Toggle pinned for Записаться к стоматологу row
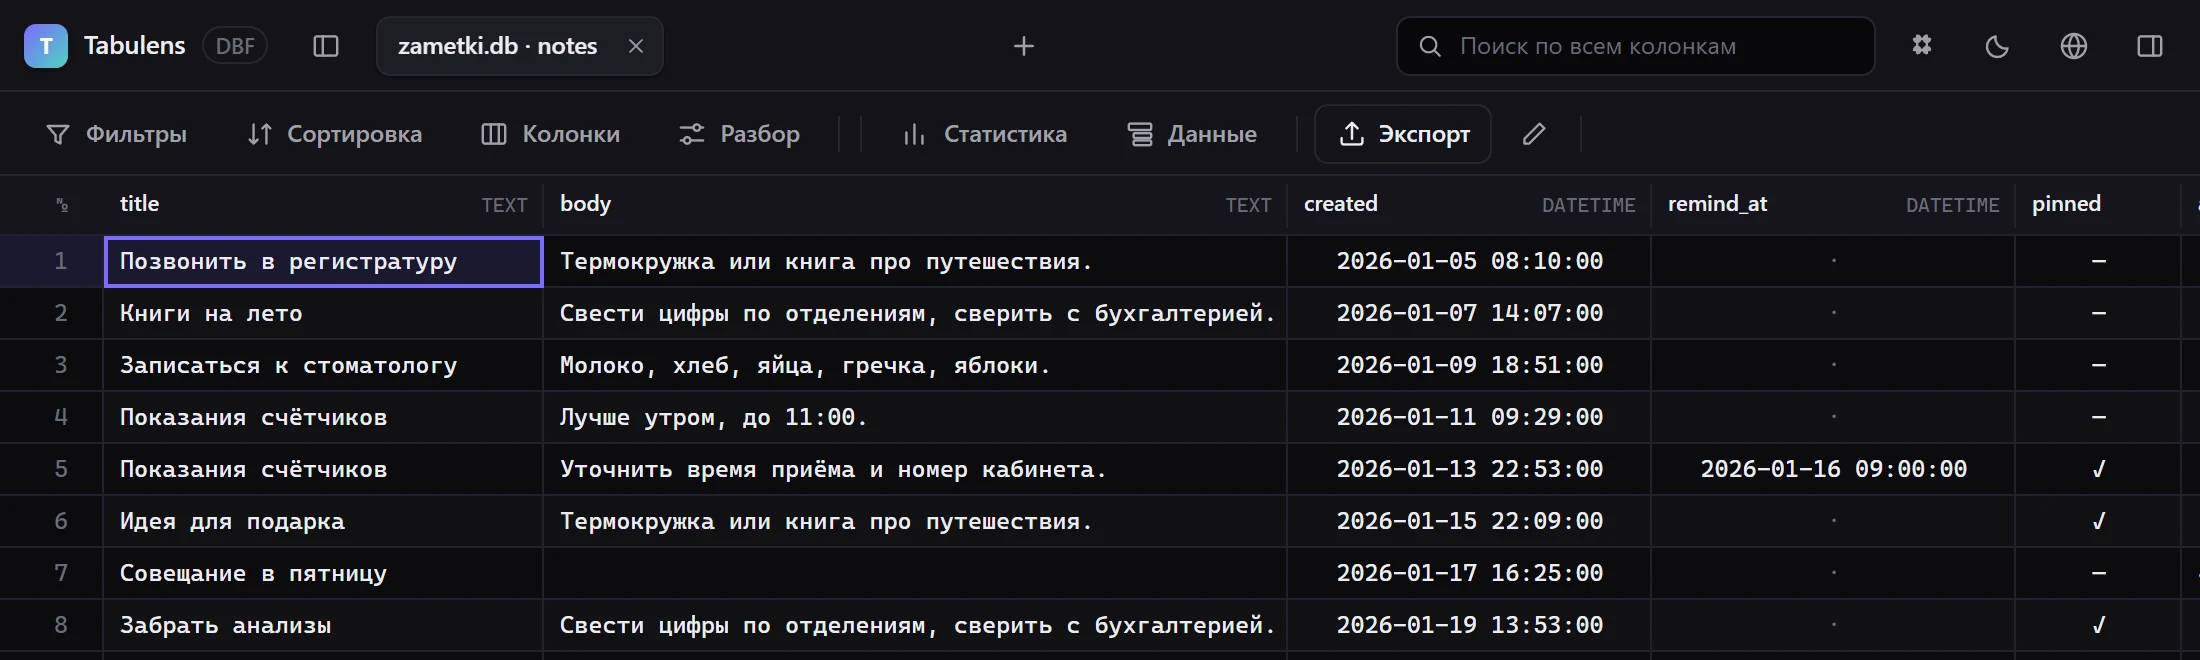Screen dimensions: 2200x660 click(2098, 365)
